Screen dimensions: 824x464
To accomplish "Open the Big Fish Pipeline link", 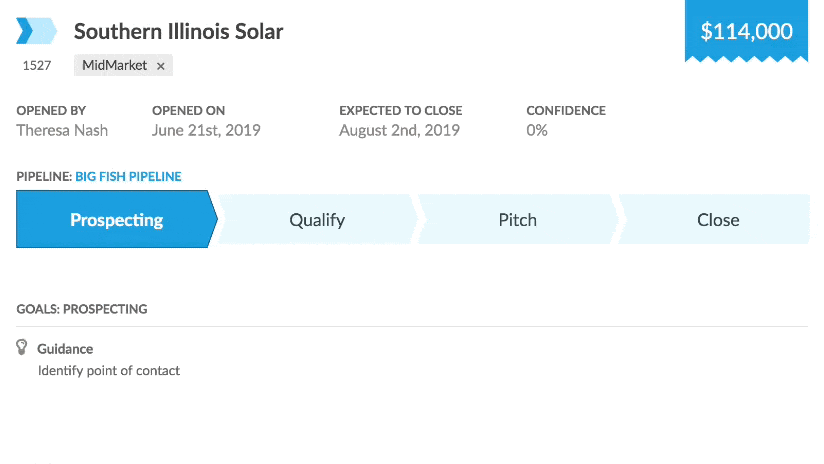I will (128, 177).
